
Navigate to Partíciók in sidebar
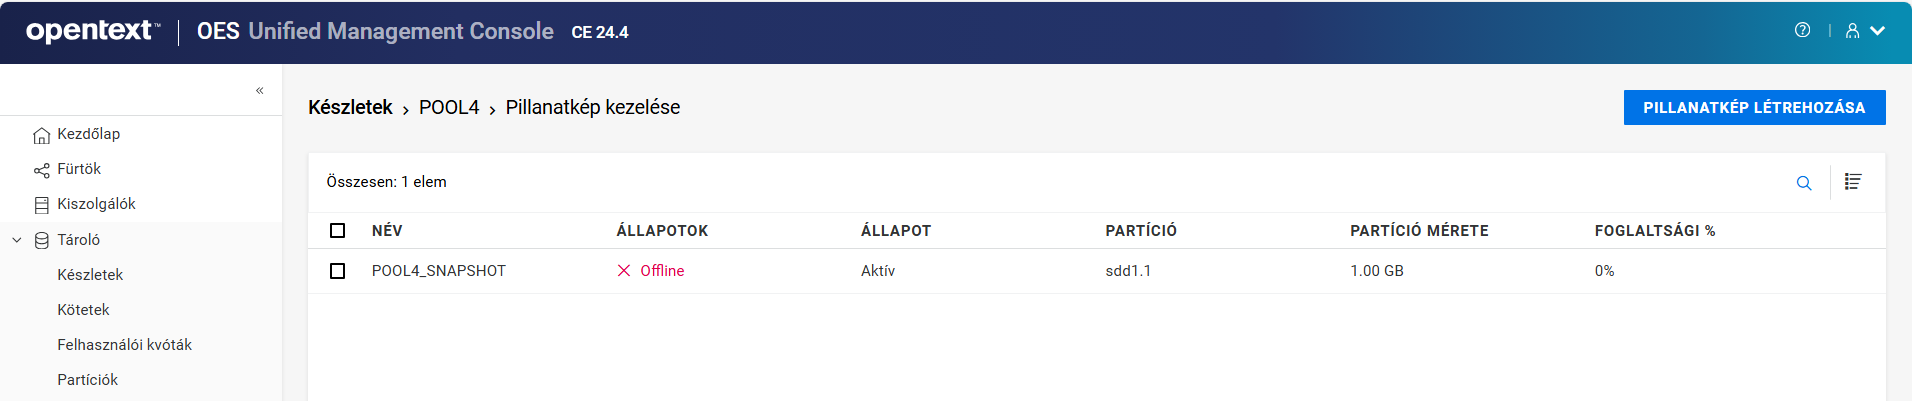pos(87,380)
